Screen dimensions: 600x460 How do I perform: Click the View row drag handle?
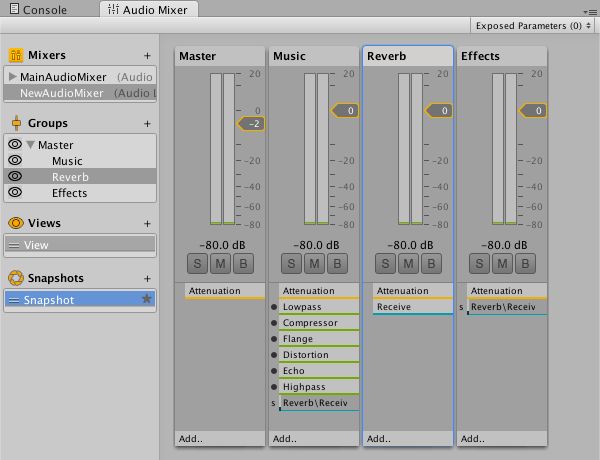click(14, 245)
